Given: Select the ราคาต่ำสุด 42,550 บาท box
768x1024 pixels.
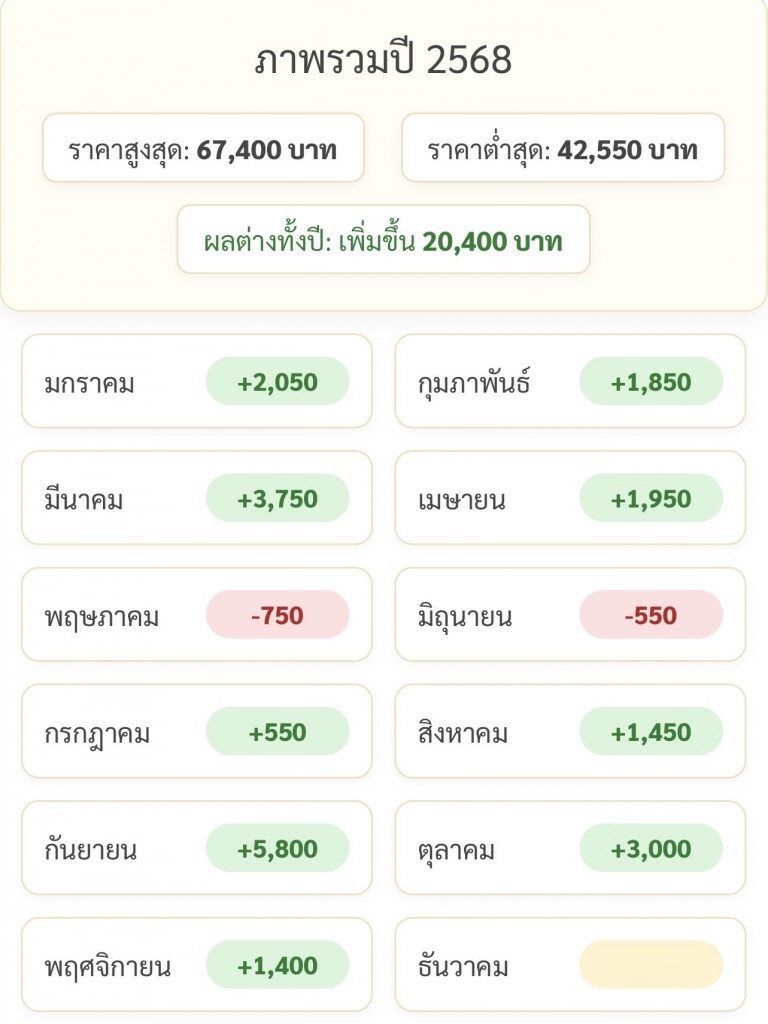Looking at the screenshot, I should (563, 149).
